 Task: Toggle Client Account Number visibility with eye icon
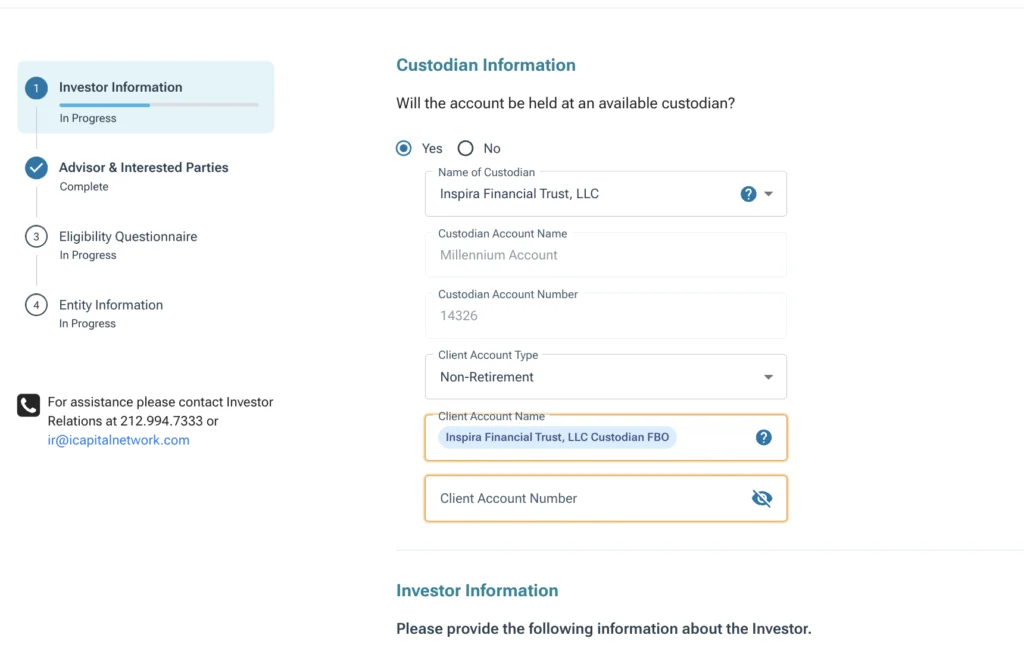click(x=762, y=498)
